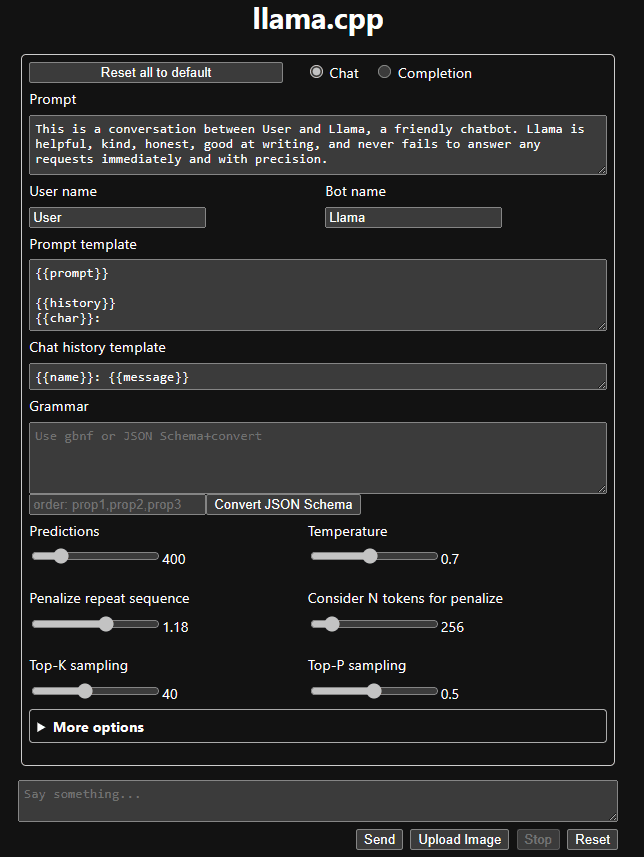
Task: Select the Chat radio button
Action: pos(317,72)
